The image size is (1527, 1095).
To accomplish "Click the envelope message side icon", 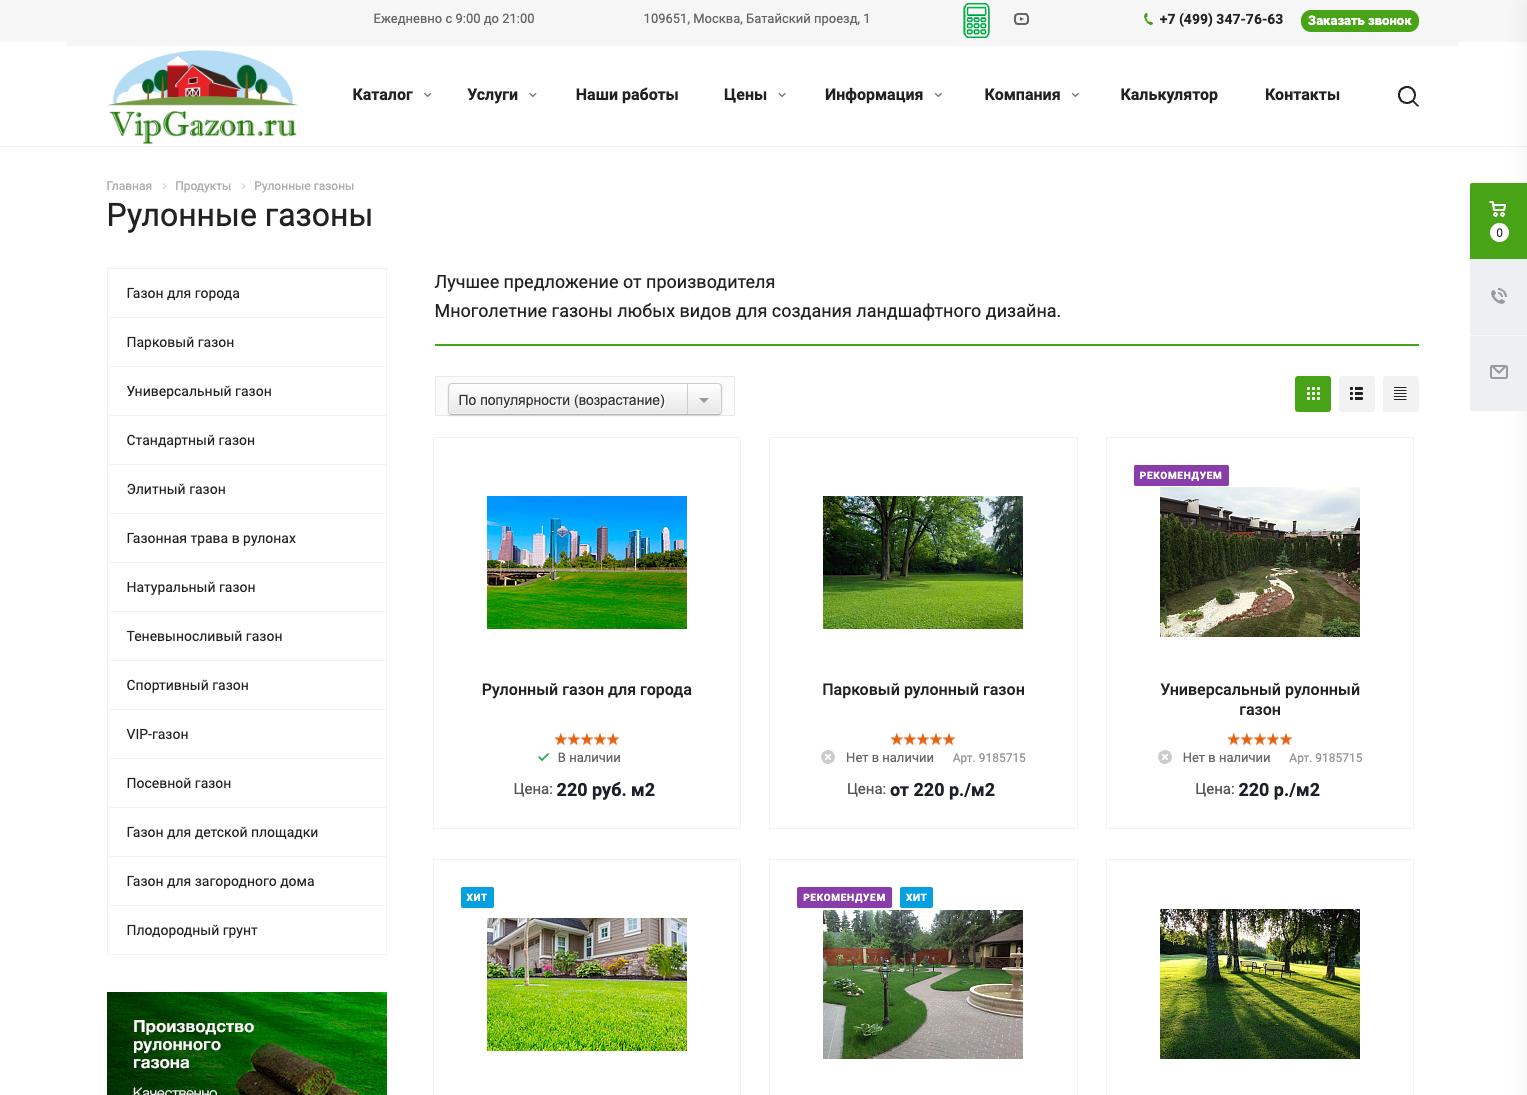I will [x=1497, y=372].
